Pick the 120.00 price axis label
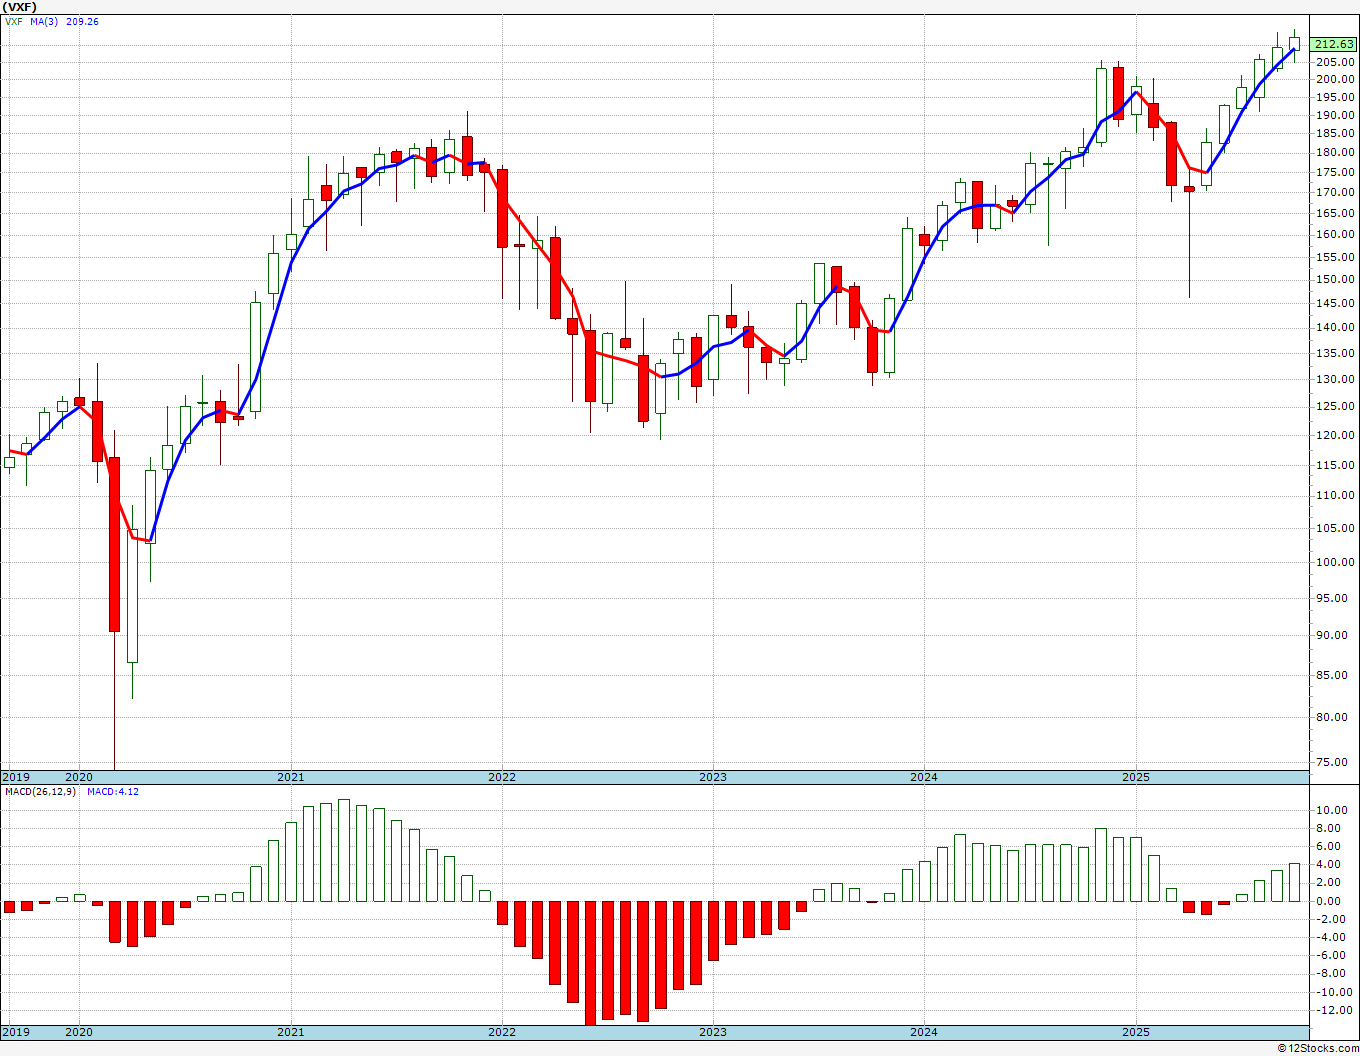The image size is (1360, 1056). (x=1336, y=435)
